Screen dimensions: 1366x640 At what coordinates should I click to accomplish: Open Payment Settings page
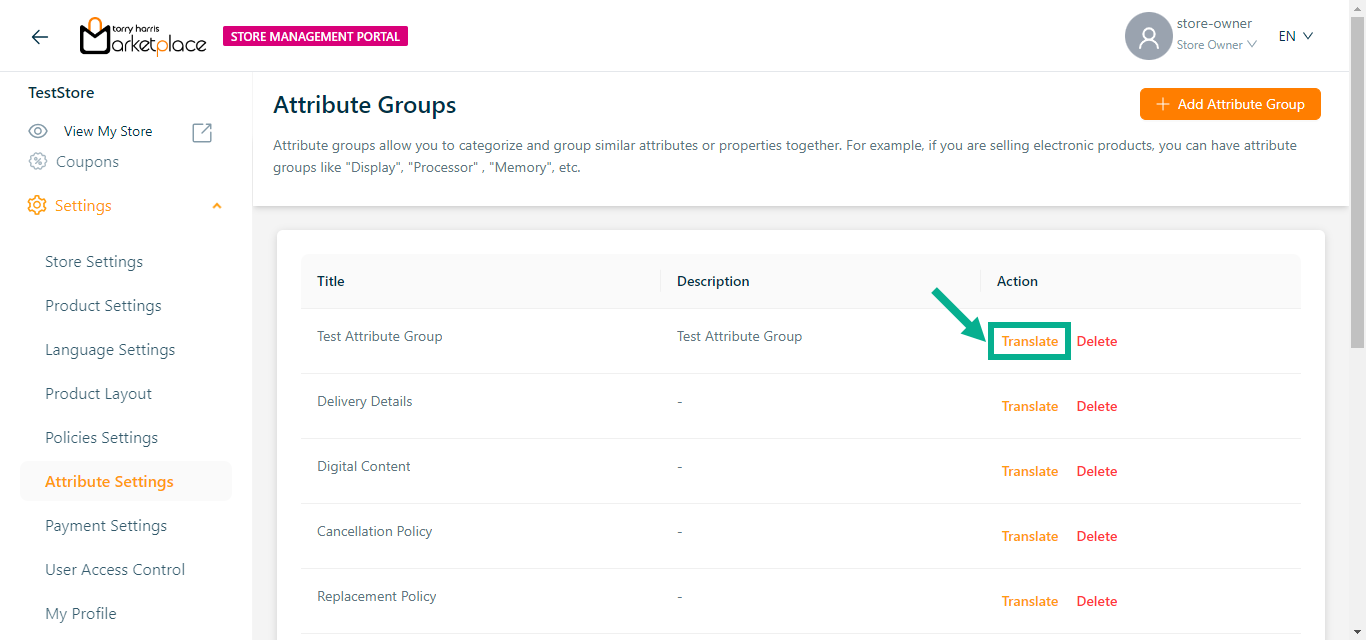point(106,525)
